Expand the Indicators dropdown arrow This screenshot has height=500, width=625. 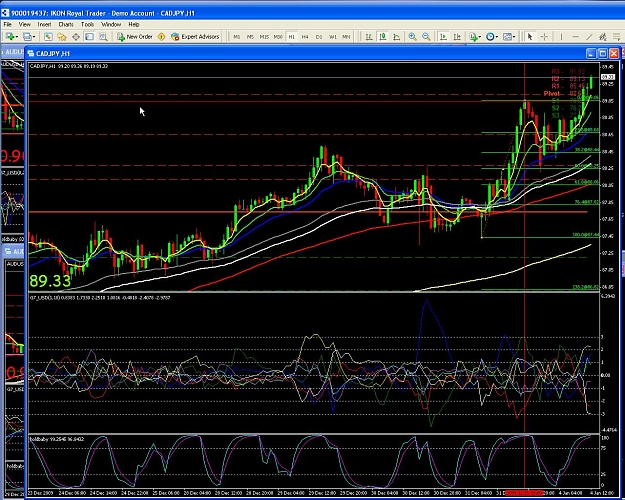pos(480,37)
